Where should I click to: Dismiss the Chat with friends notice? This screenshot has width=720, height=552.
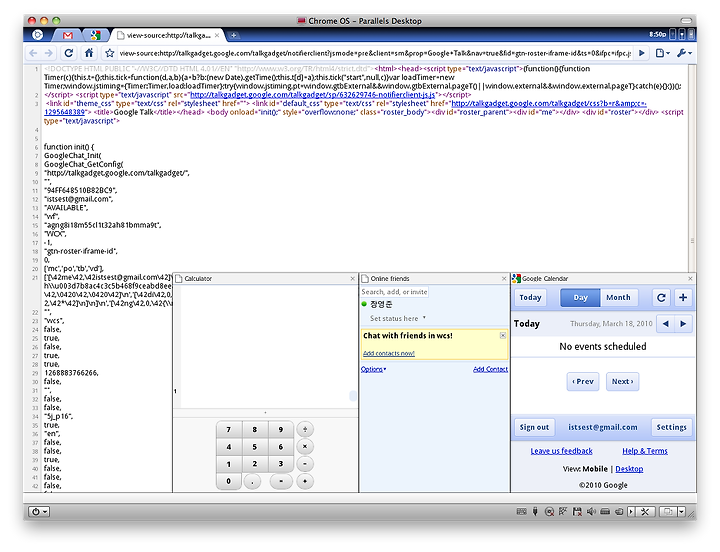pos(503,336)
